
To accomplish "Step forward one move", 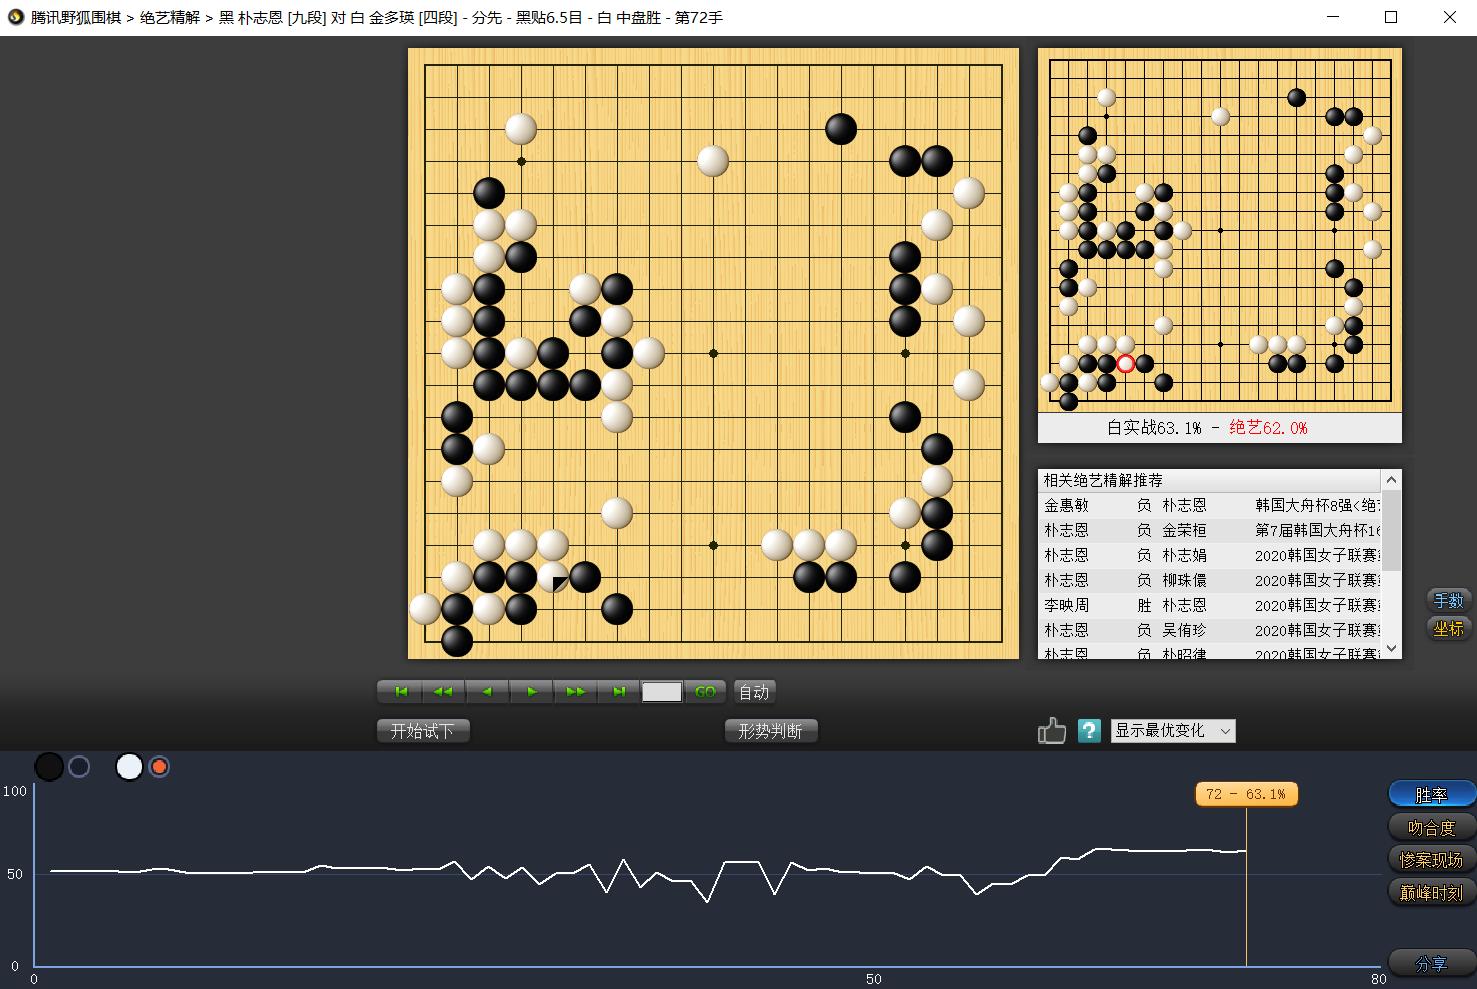I will point(531,692).
